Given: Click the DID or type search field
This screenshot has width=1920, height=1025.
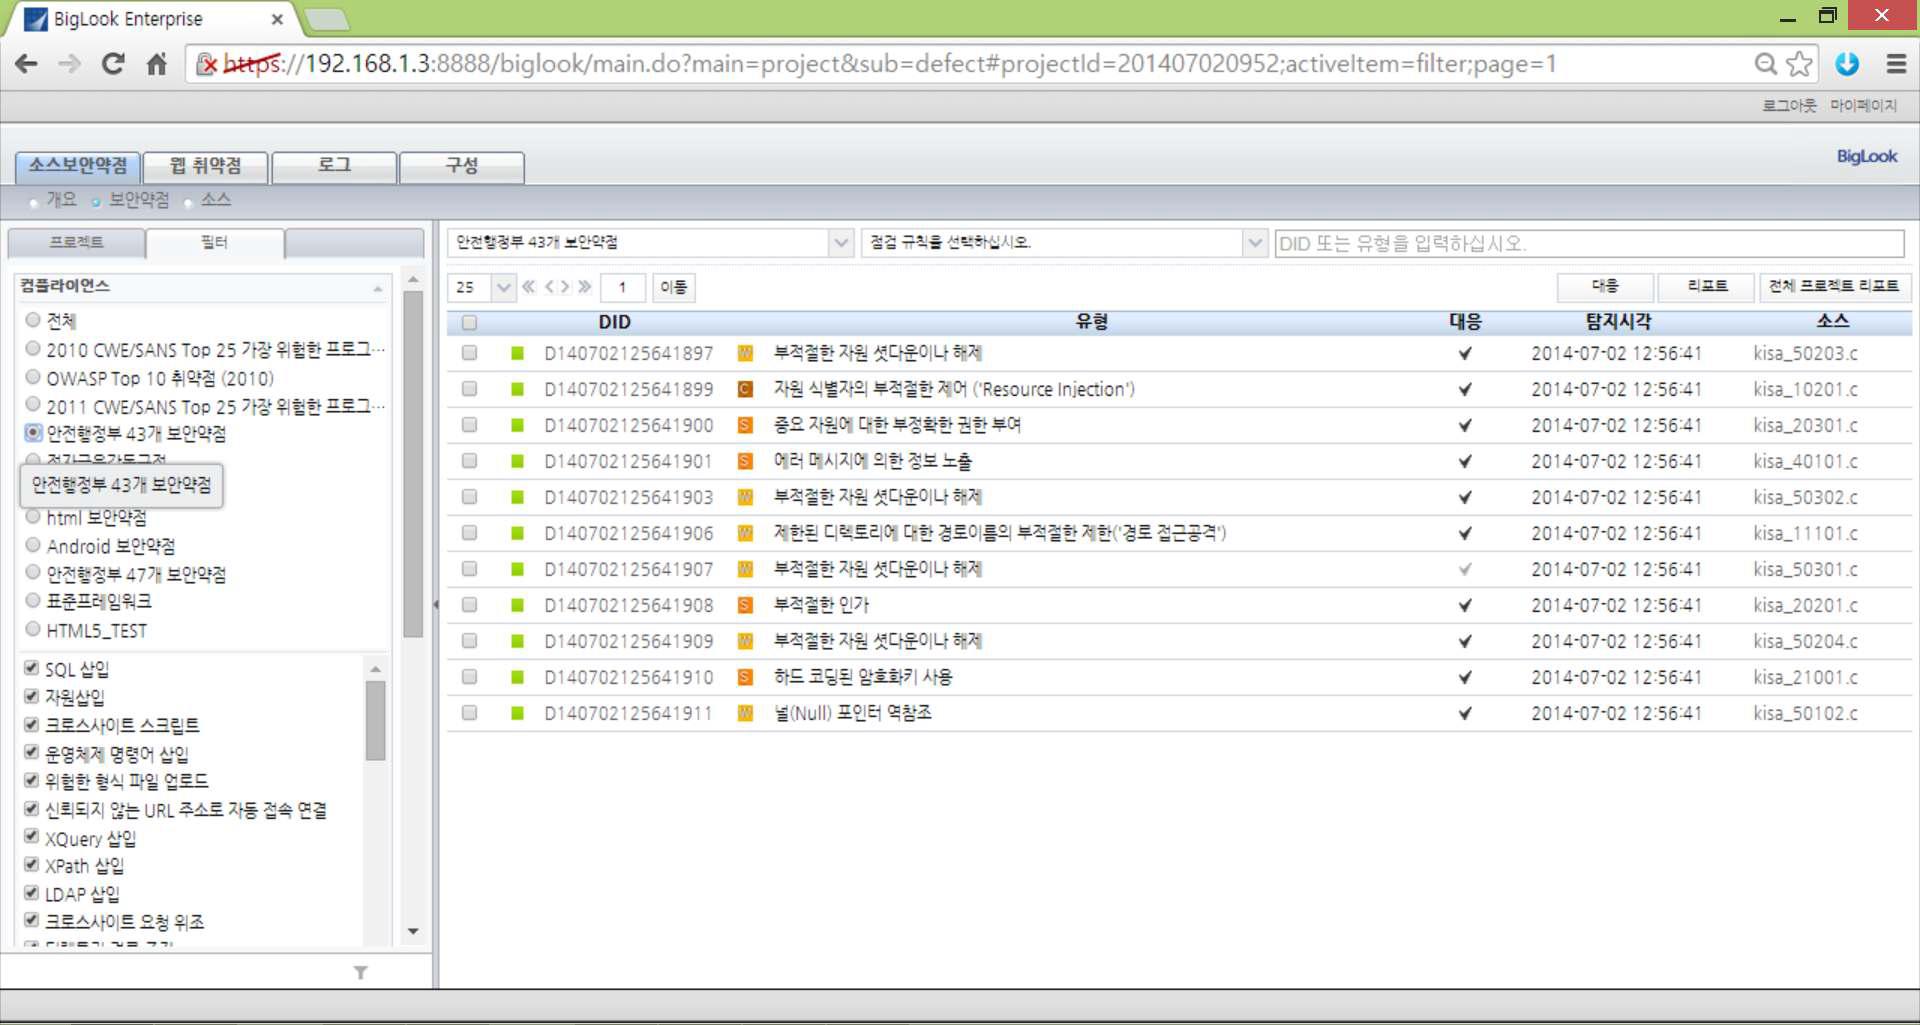Looking at the screenshot, I should point(1589,243).
